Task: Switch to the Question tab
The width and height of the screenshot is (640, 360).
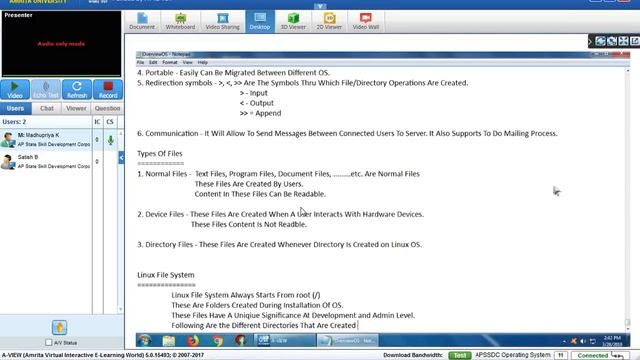Action: point(107,109)
